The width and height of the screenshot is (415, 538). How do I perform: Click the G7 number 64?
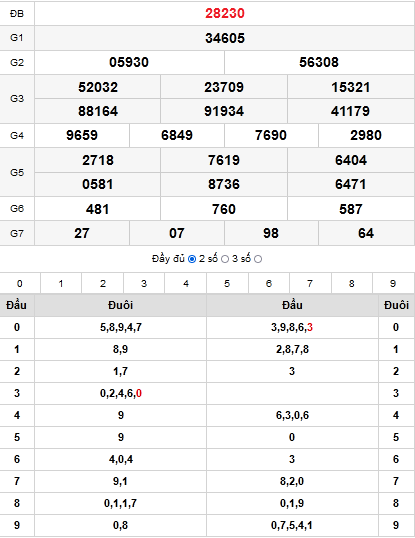coord(366,233)
